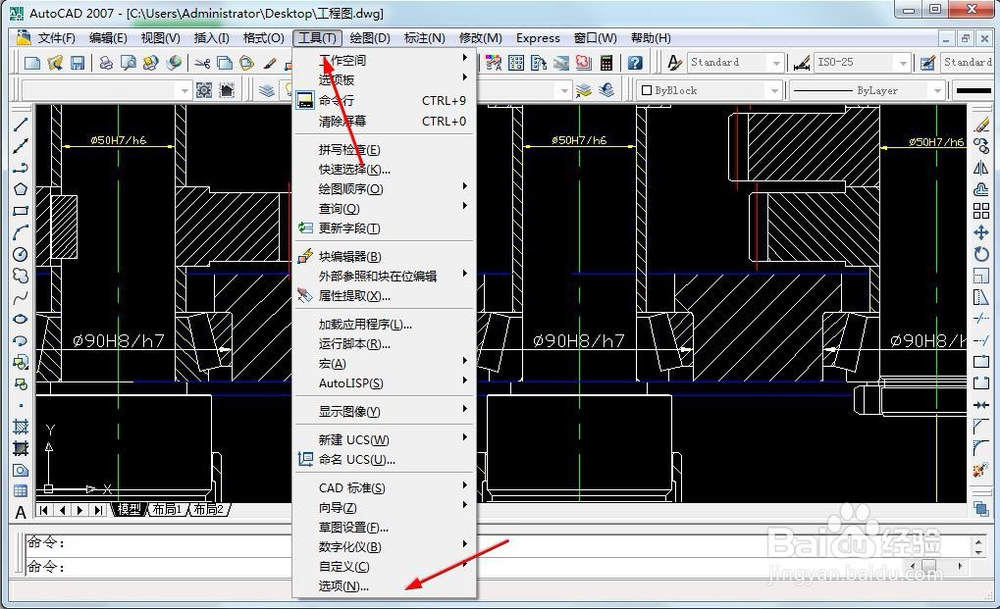Open the Layer Properties Manager icon

[x=266, y=91]
